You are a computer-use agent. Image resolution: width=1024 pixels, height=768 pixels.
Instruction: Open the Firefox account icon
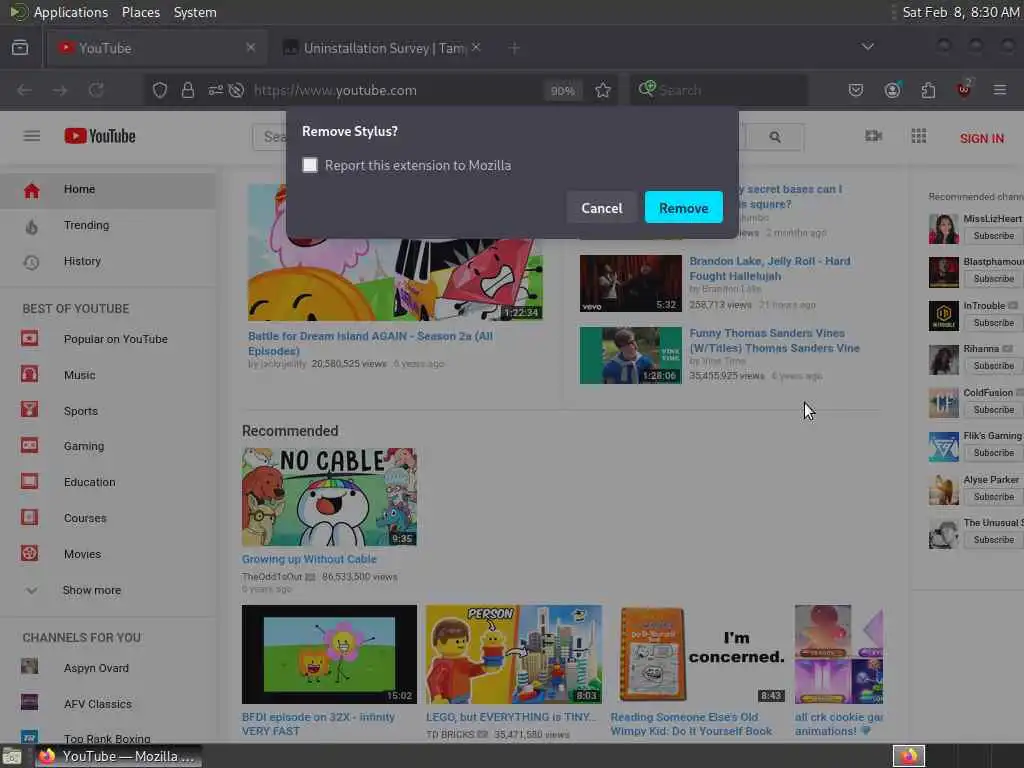(x=892, y=90)
